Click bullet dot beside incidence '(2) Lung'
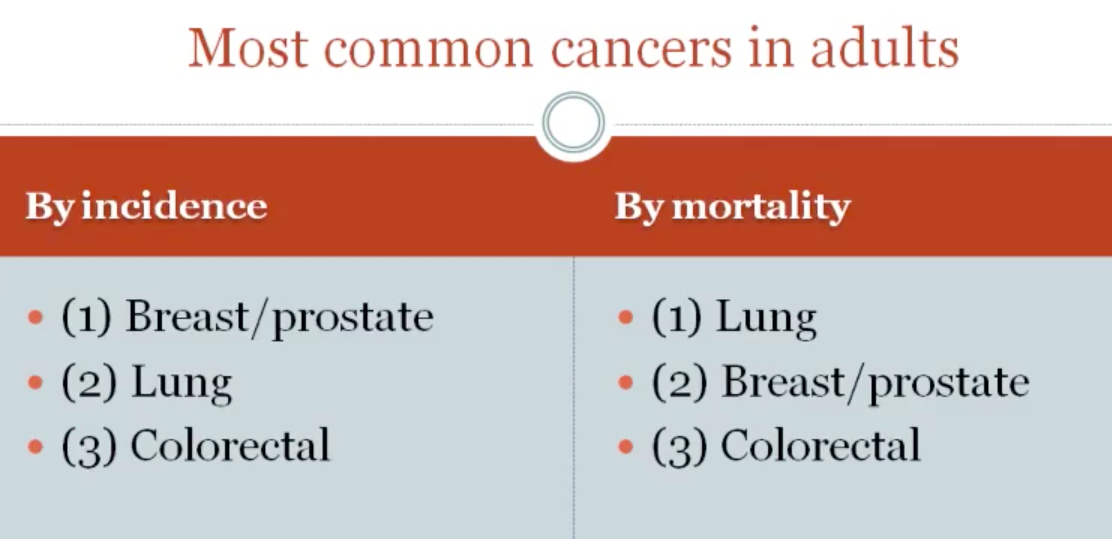Viewport: 1112px width, 539px height. tap(36, 383)
